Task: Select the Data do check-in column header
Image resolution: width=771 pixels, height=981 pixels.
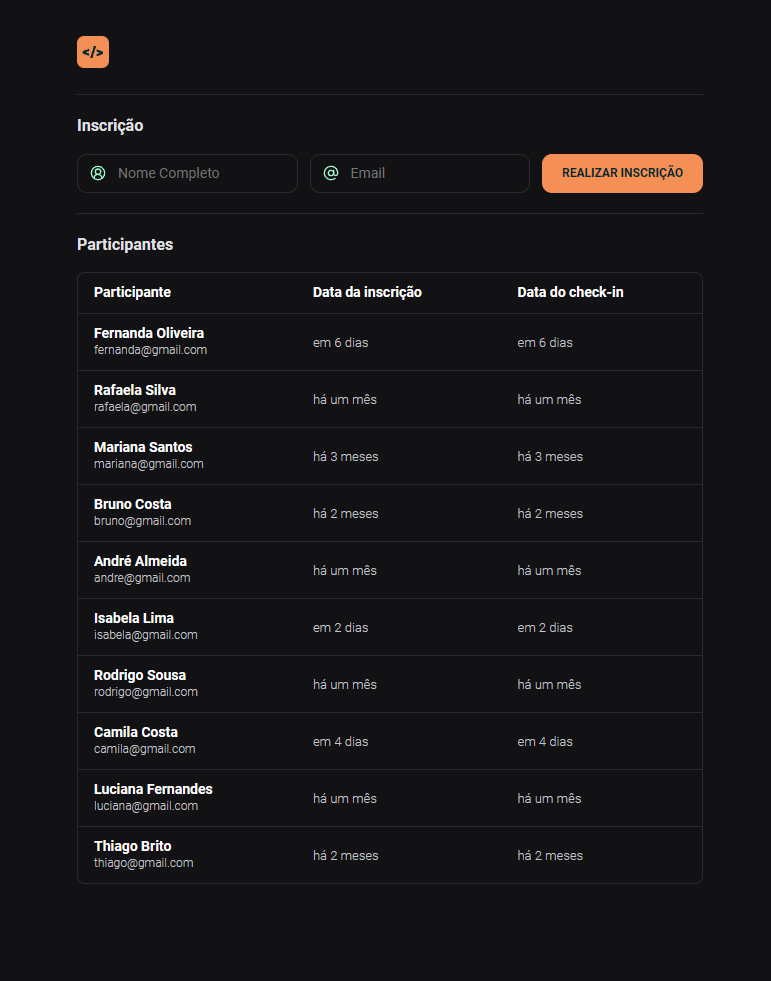Action: tap(570, 292)
